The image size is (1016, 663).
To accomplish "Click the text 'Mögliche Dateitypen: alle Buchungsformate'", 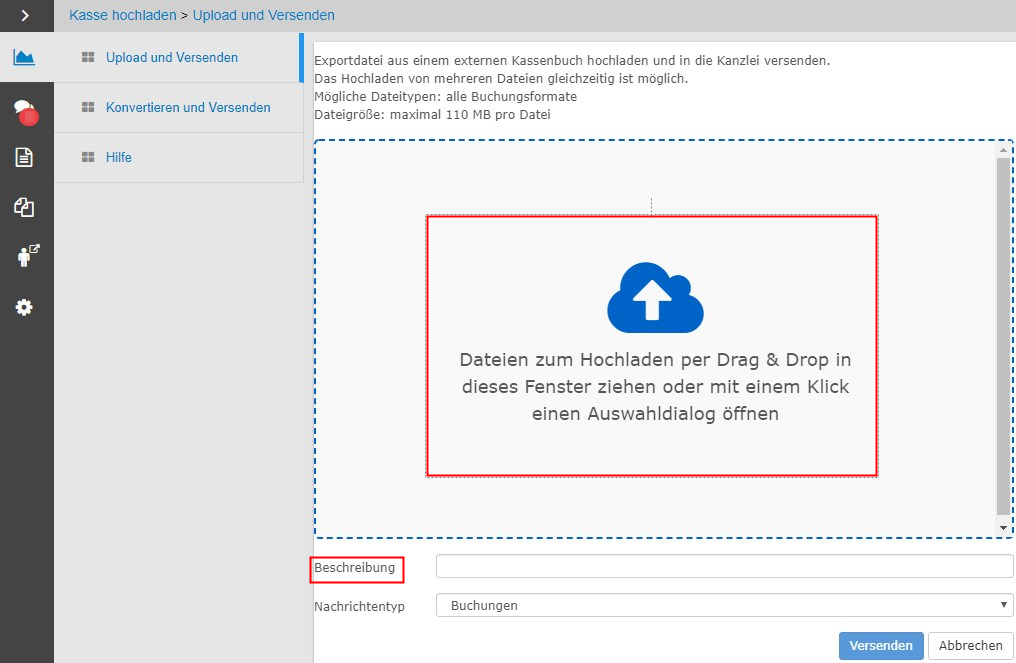I will point(445,97).
